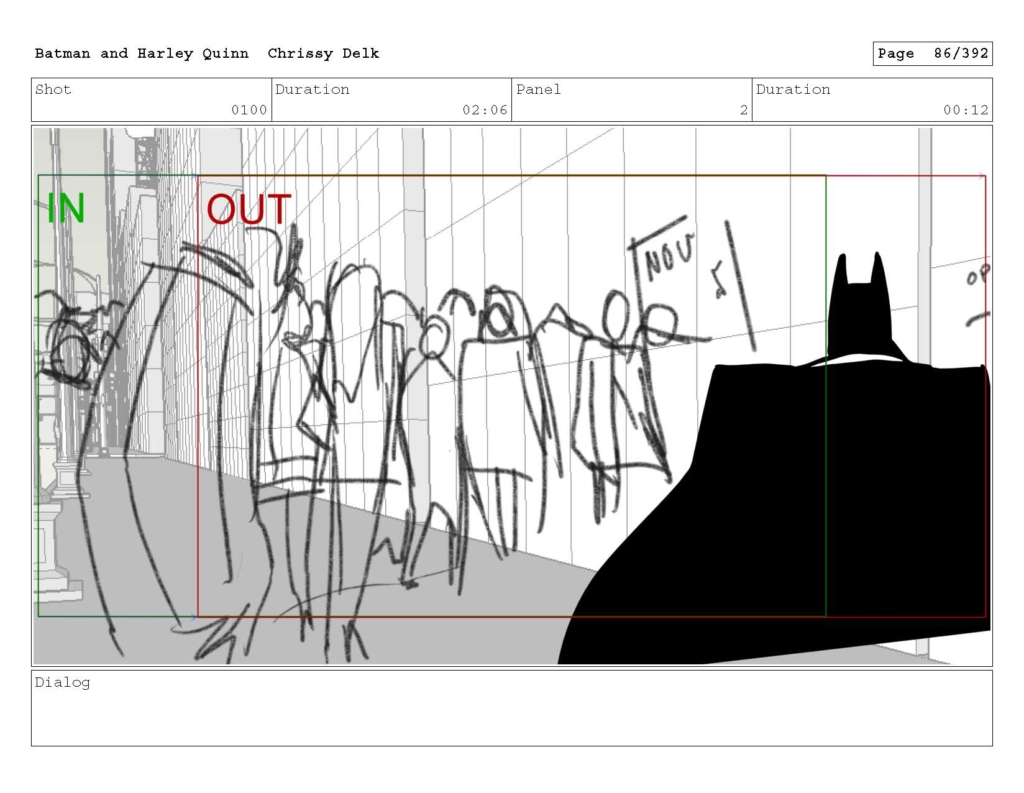This screenshot has height=793, width=1024.
Task: Click the shot number "0100"
Action: coord(249,110)
